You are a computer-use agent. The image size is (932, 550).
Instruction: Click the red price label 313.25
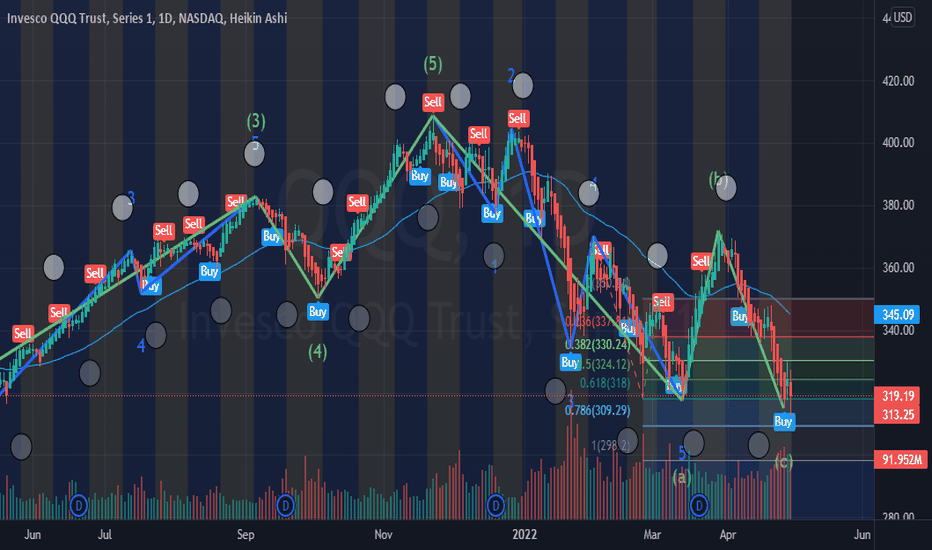pos(898,414)
